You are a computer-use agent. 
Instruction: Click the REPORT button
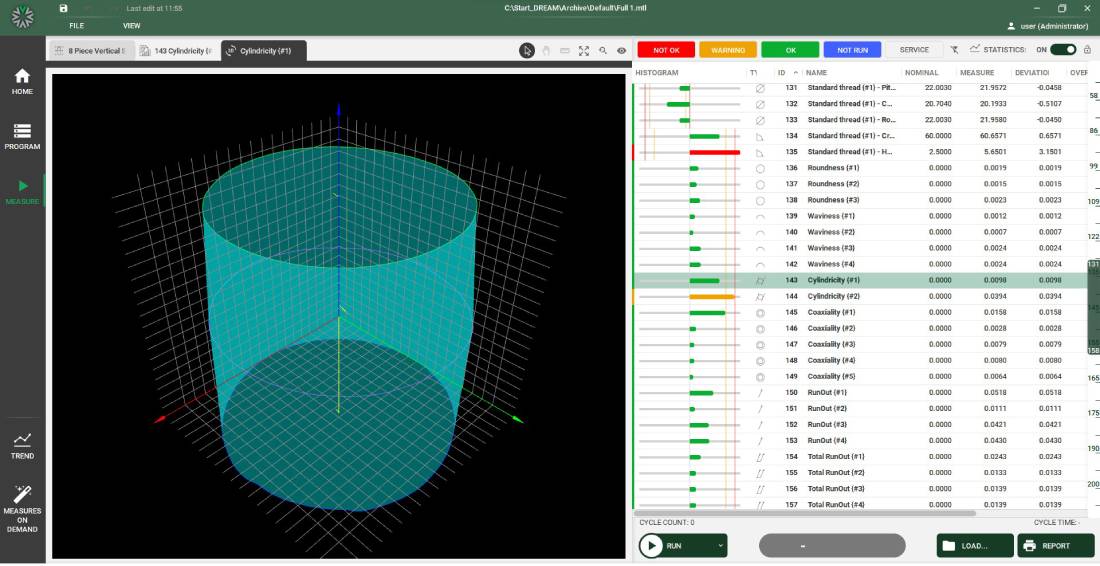click(x=1056, y=546)
